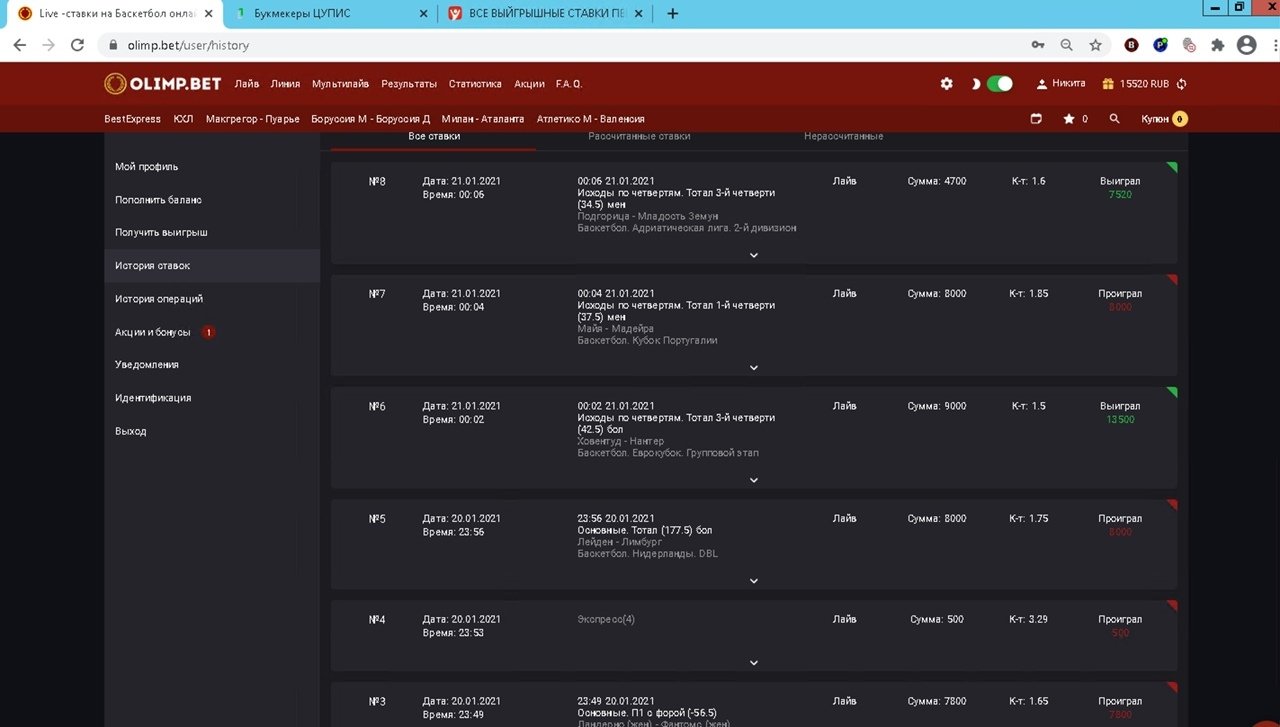Switch to the Нерассчитанные tab

[843, 136]
